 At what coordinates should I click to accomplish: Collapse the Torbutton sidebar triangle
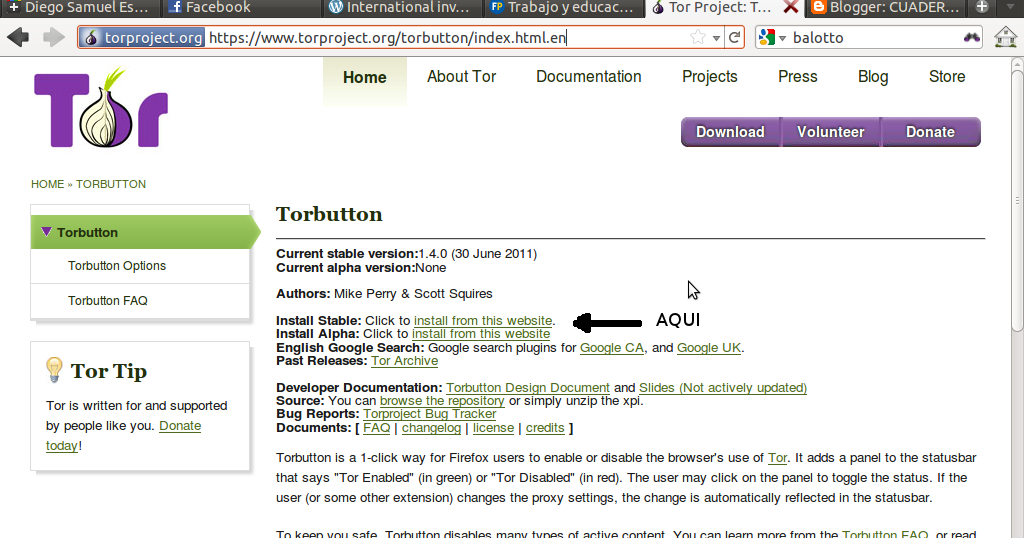click(x=46, y=232)
